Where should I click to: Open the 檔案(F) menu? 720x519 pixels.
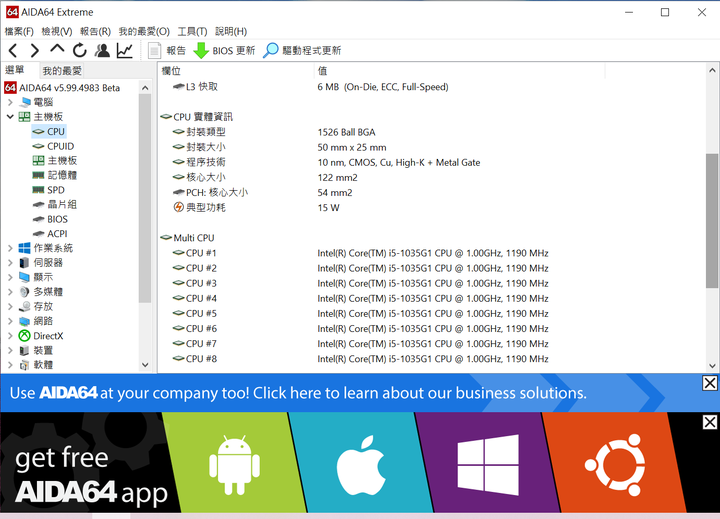coord(19,31)
